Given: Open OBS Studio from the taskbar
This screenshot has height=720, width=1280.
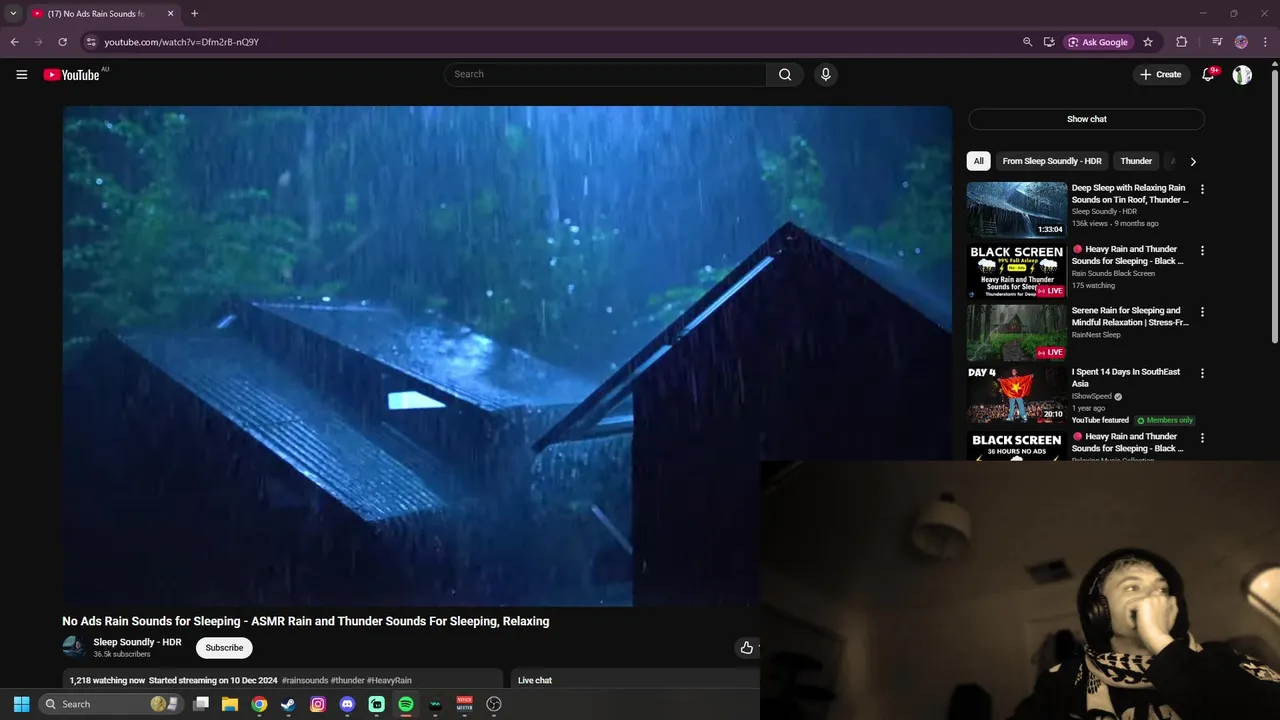Looking at the screenshot, I should pyautogui.click(x=493, y=704).
